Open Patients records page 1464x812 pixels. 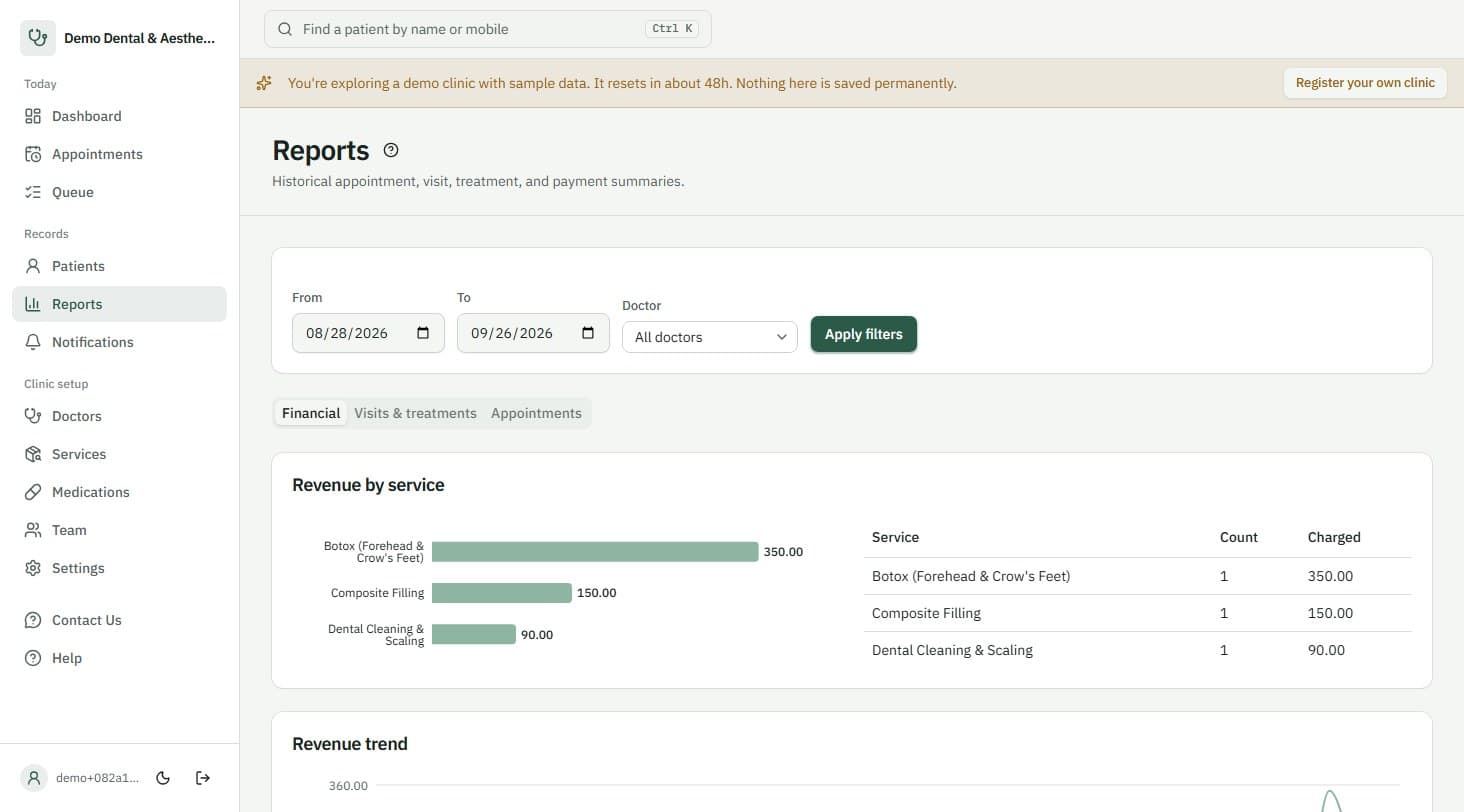119,266
